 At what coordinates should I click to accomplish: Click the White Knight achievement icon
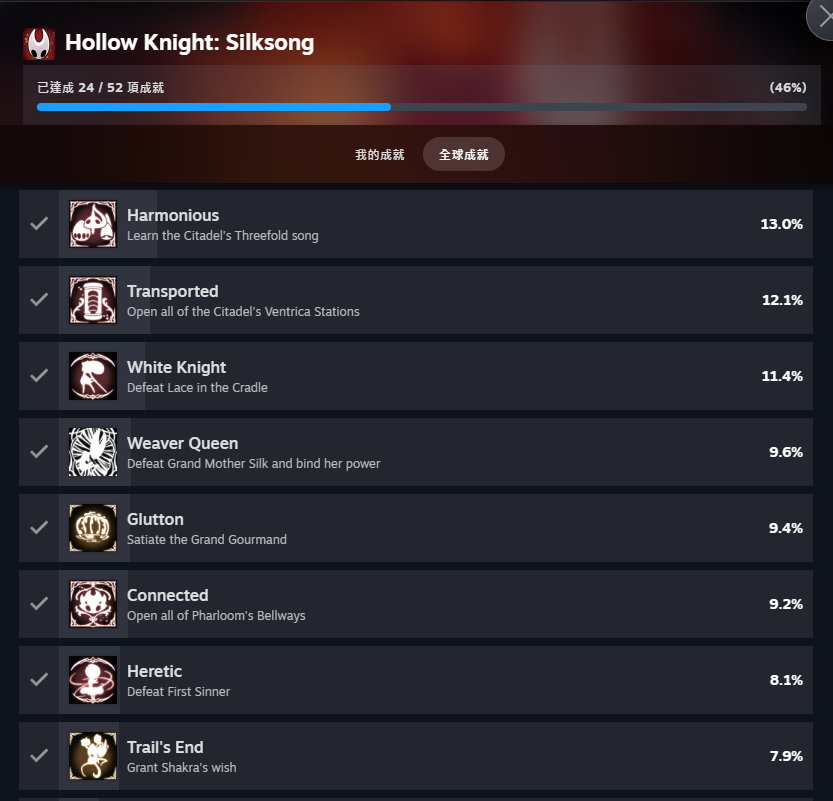[93, 376]
